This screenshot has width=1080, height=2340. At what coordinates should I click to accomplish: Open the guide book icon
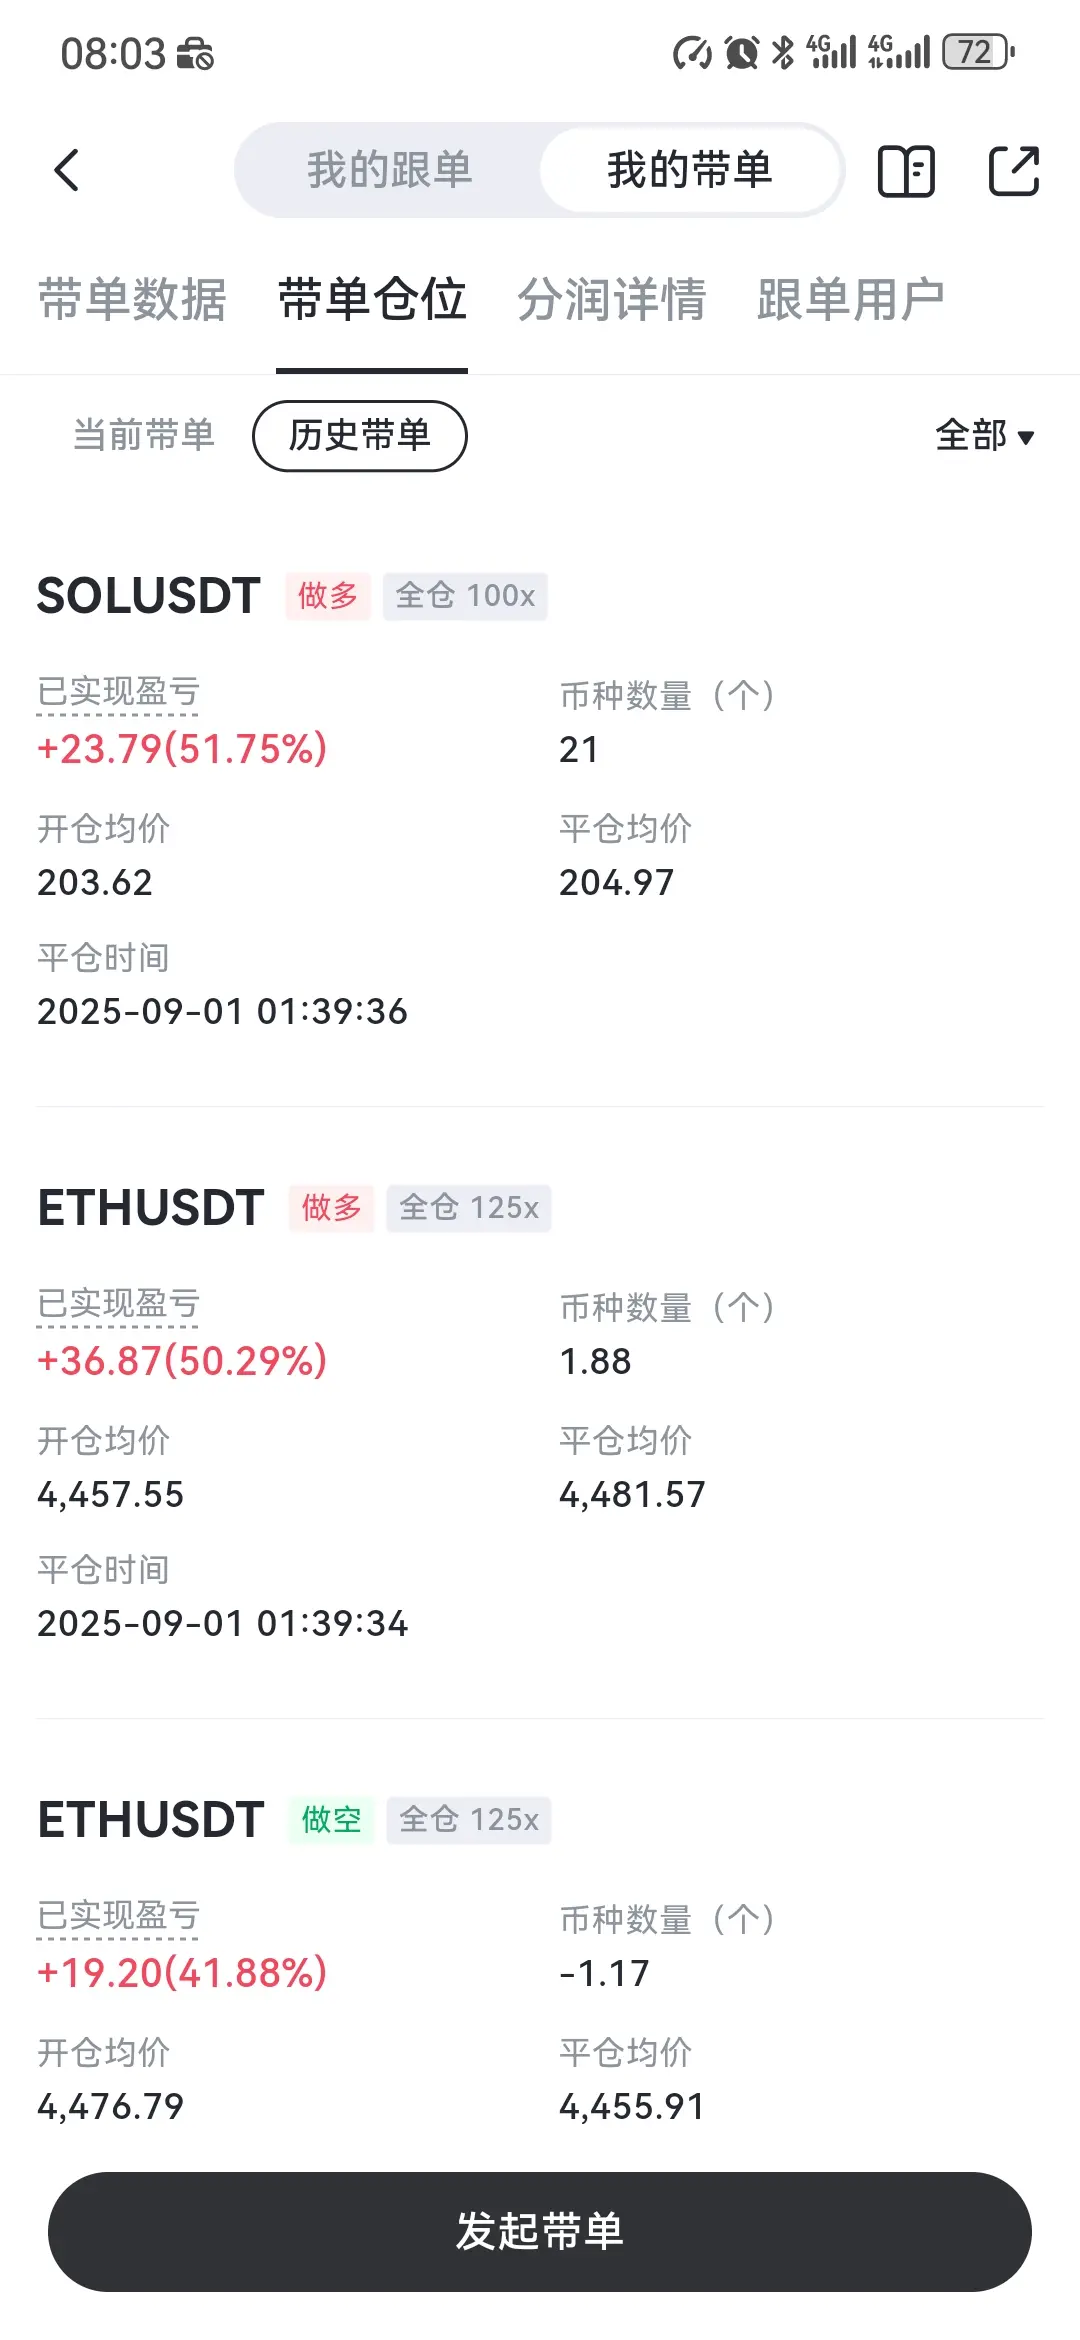coord(906,170)
